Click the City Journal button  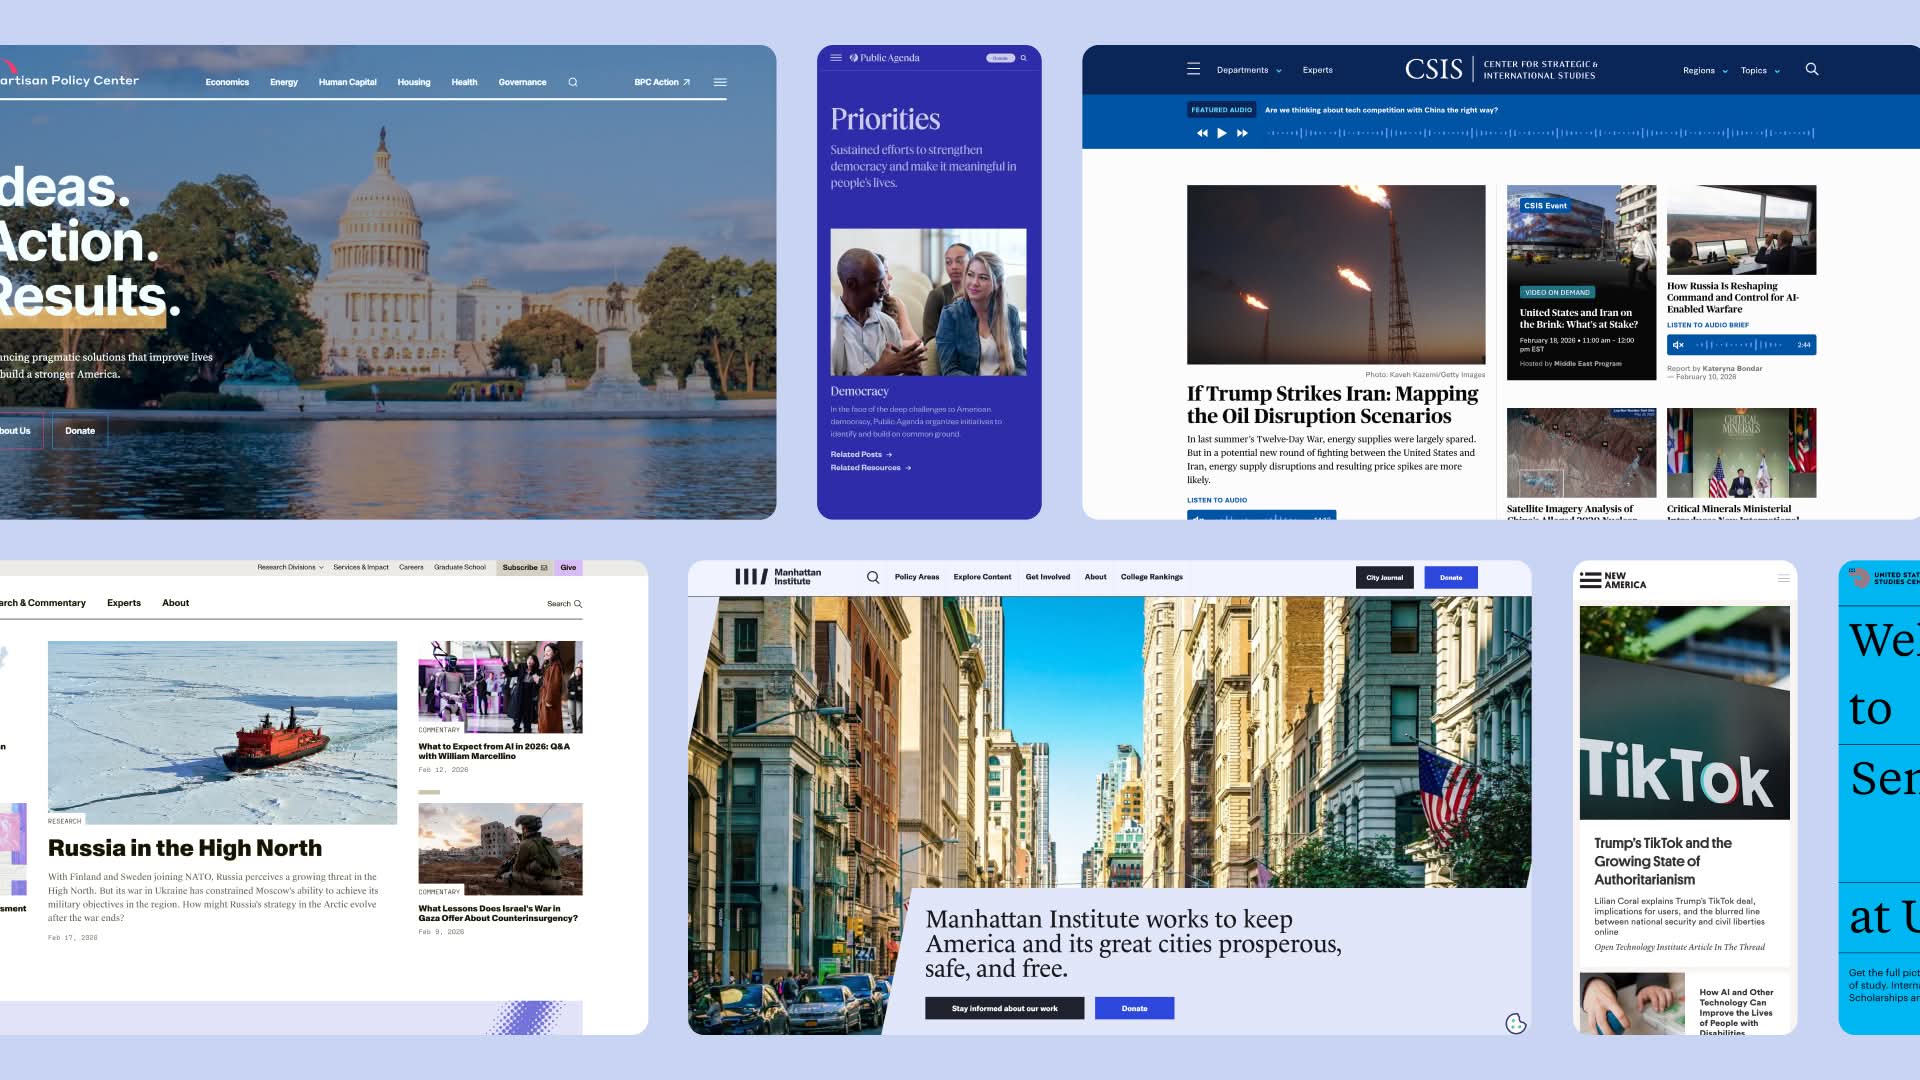click(x=1384, y=577)
